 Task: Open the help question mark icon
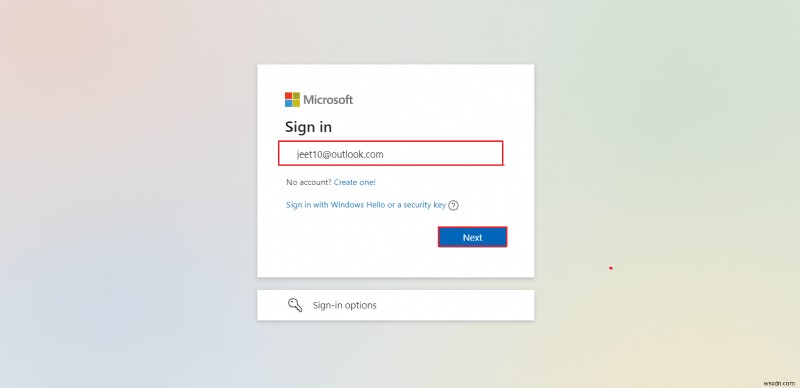[x=453, y=205]
